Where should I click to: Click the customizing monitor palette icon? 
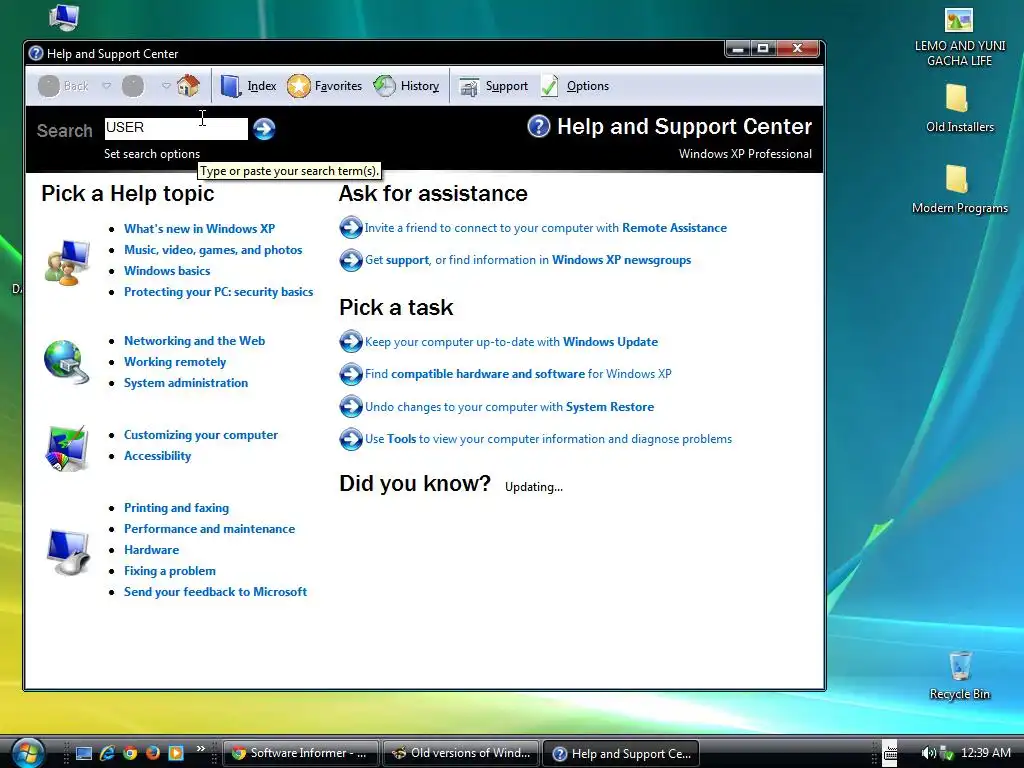[67, 448]
